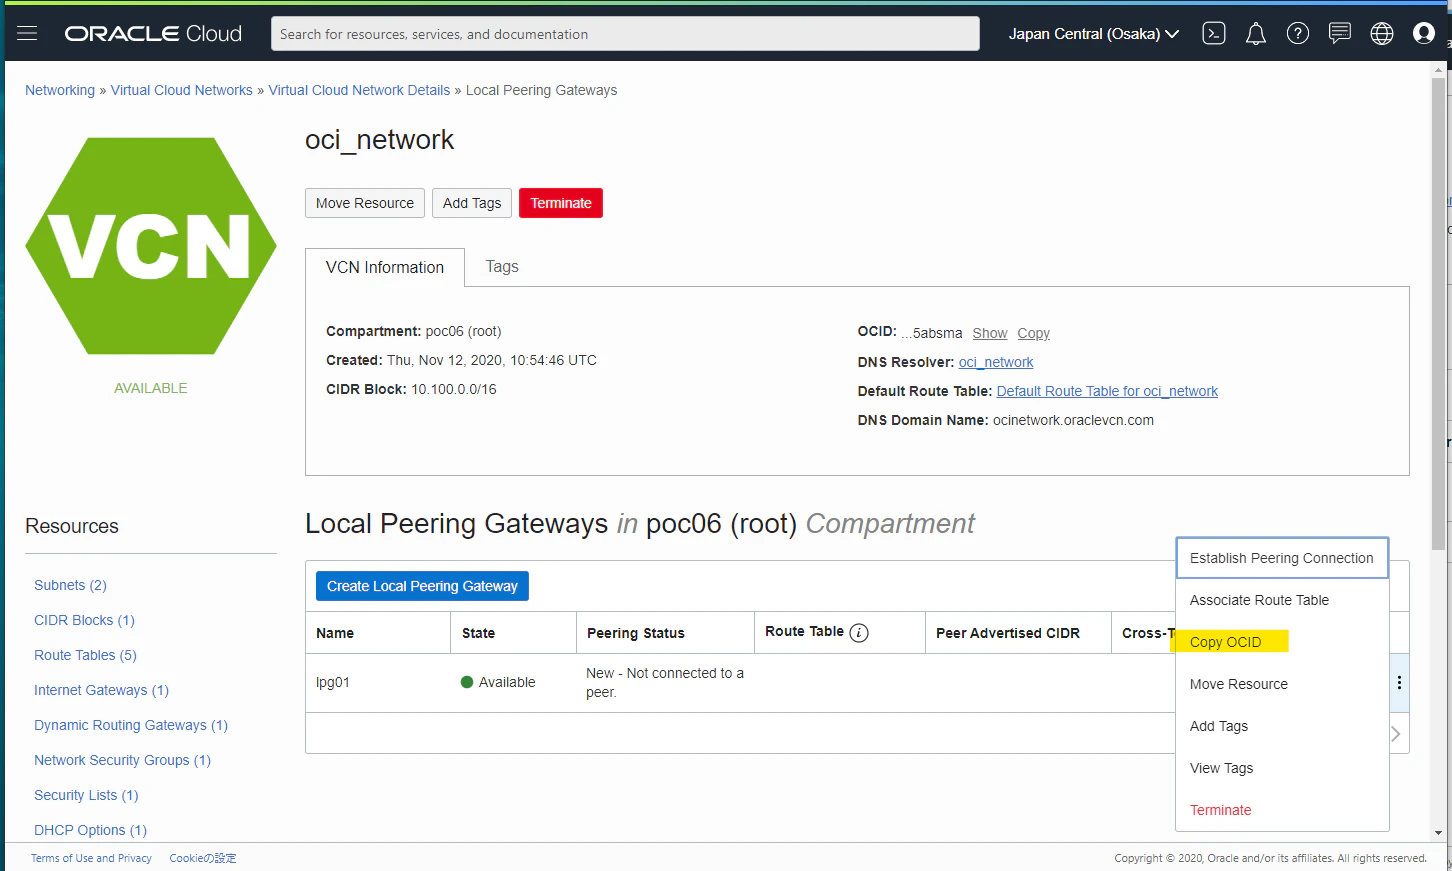The height and width of the screenshot is (871, 1452).
Task: Click the Route Table info icon
Action: tap(859, 633)
